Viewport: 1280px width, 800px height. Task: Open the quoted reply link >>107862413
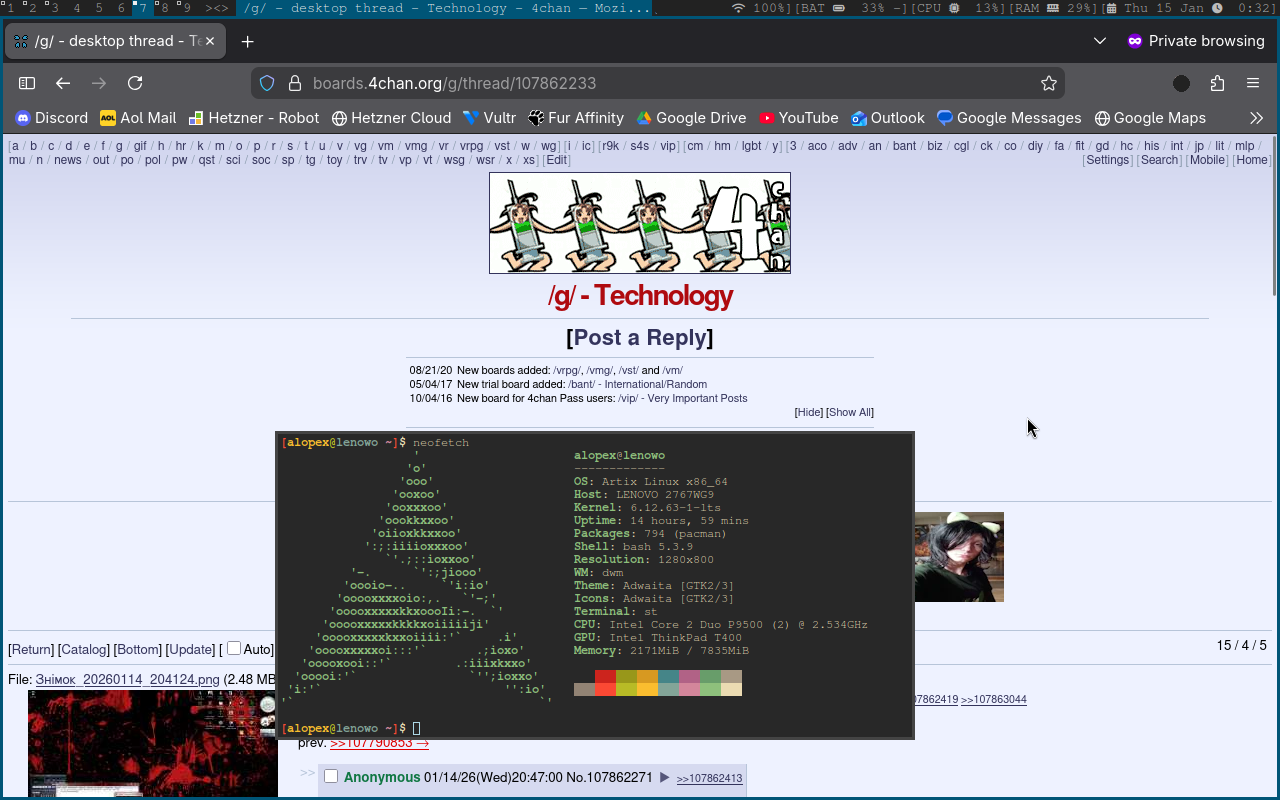(710, 779)
